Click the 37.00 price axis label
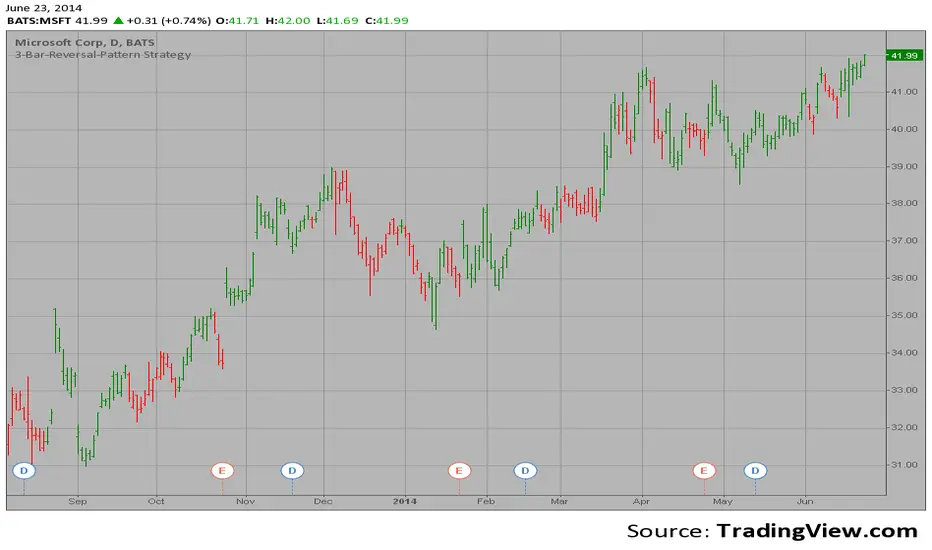 [905, 241]
